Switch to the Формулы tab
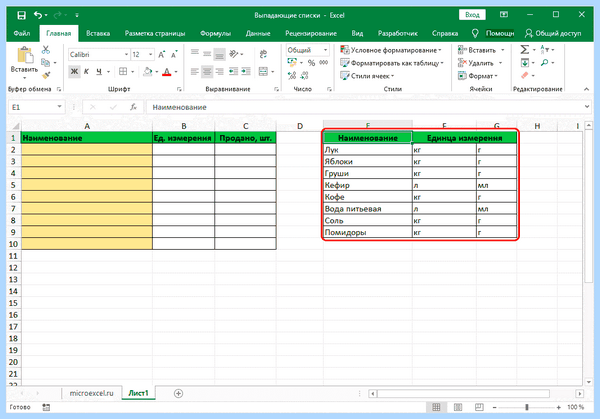Screen dimensions: 600x419 pos(215,33)
